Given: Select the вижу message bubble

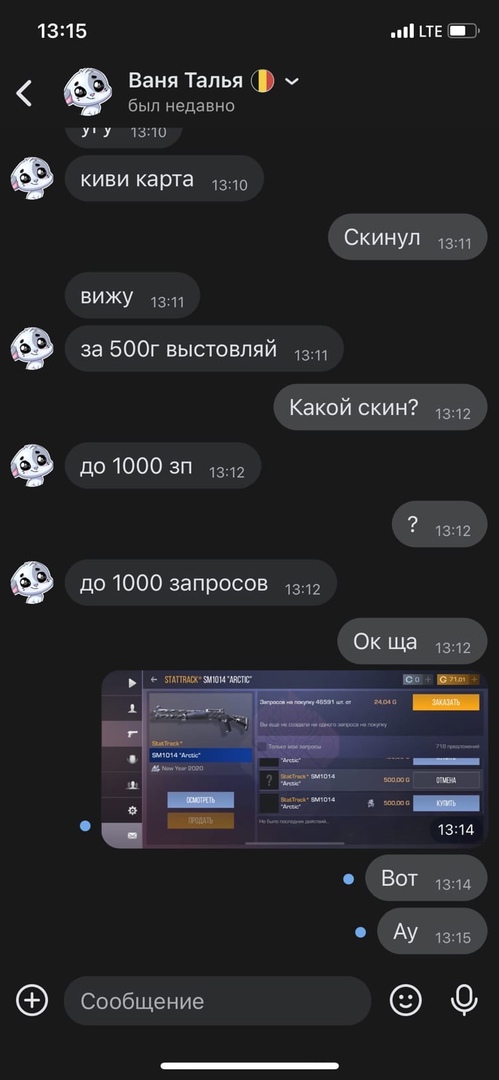Looking at the screenshot, I should (132, 295).
